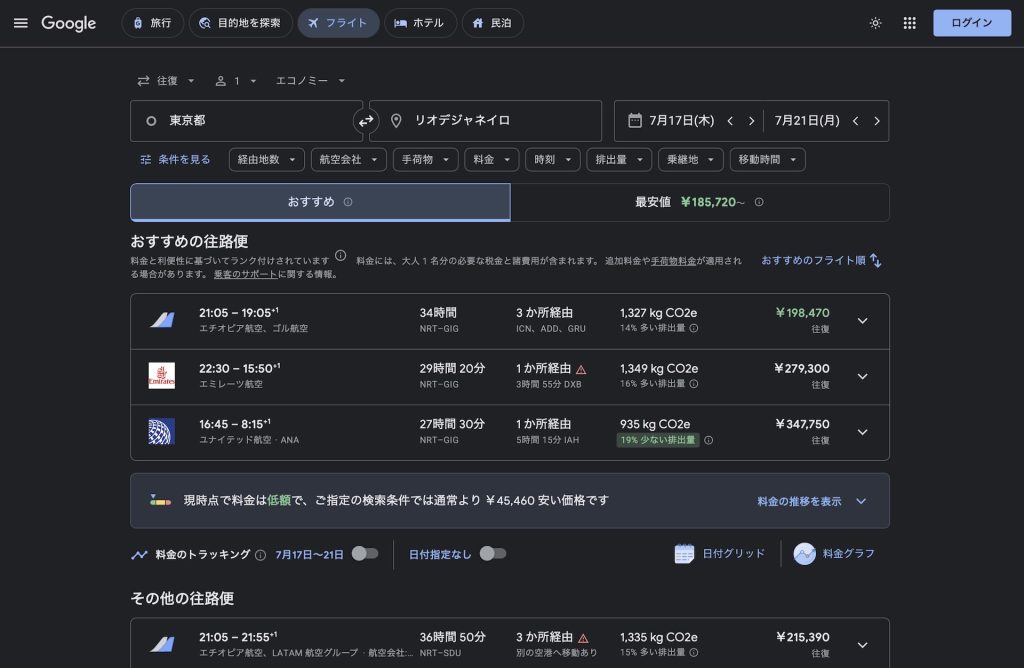Click info icon beside おすすめ tab

(348, 202)
